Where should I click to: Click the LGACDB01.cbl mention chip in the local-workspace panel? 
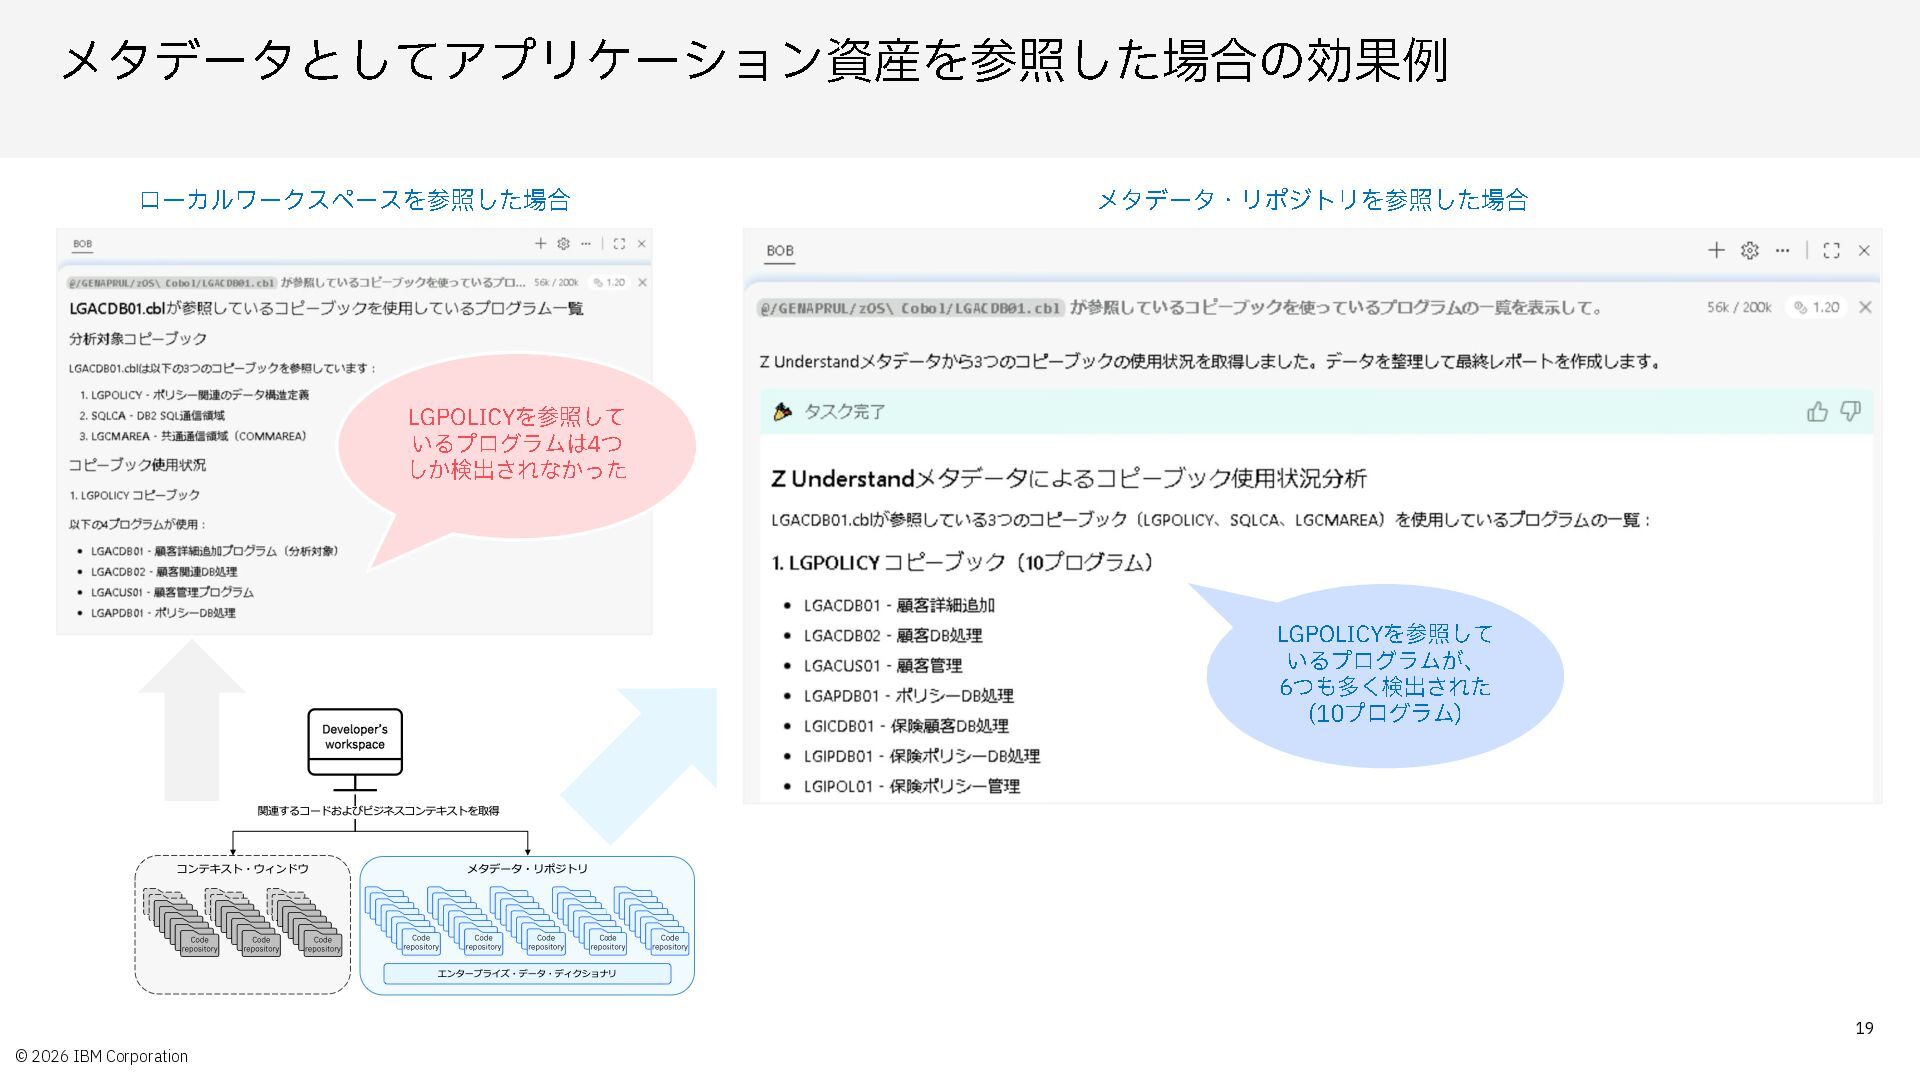(171, 282)
